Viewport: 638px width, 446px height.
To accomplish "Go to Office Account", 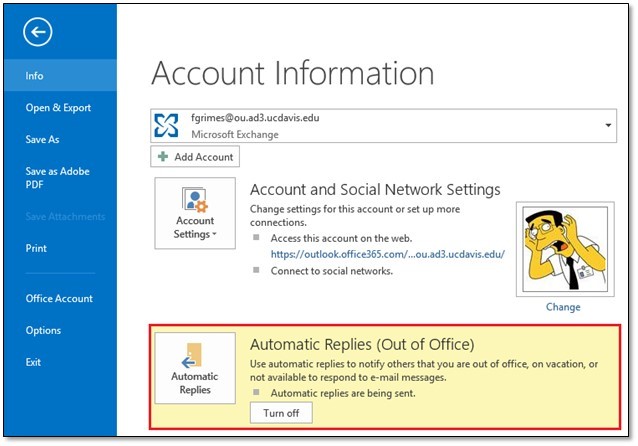I will (59, 298).
